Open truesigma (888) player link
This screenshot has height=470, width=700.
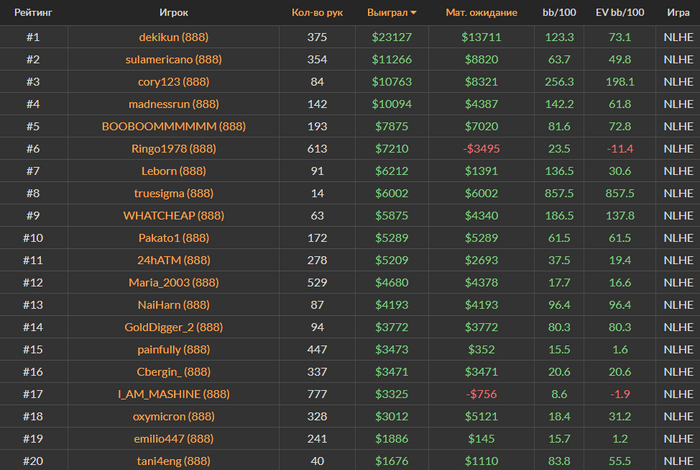pos(174,193)
